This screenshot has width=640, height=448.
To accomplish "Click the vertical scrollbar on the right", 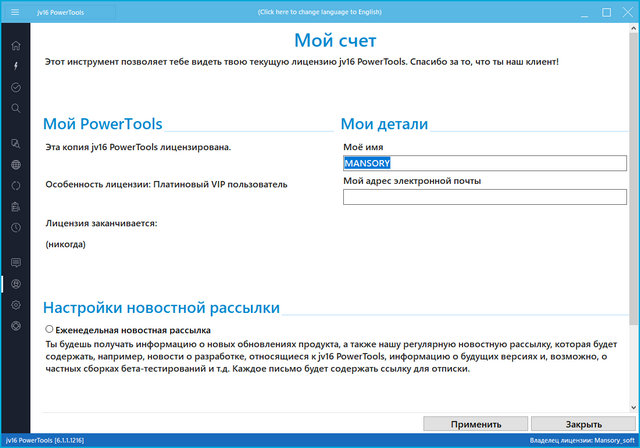I will 634,200.
